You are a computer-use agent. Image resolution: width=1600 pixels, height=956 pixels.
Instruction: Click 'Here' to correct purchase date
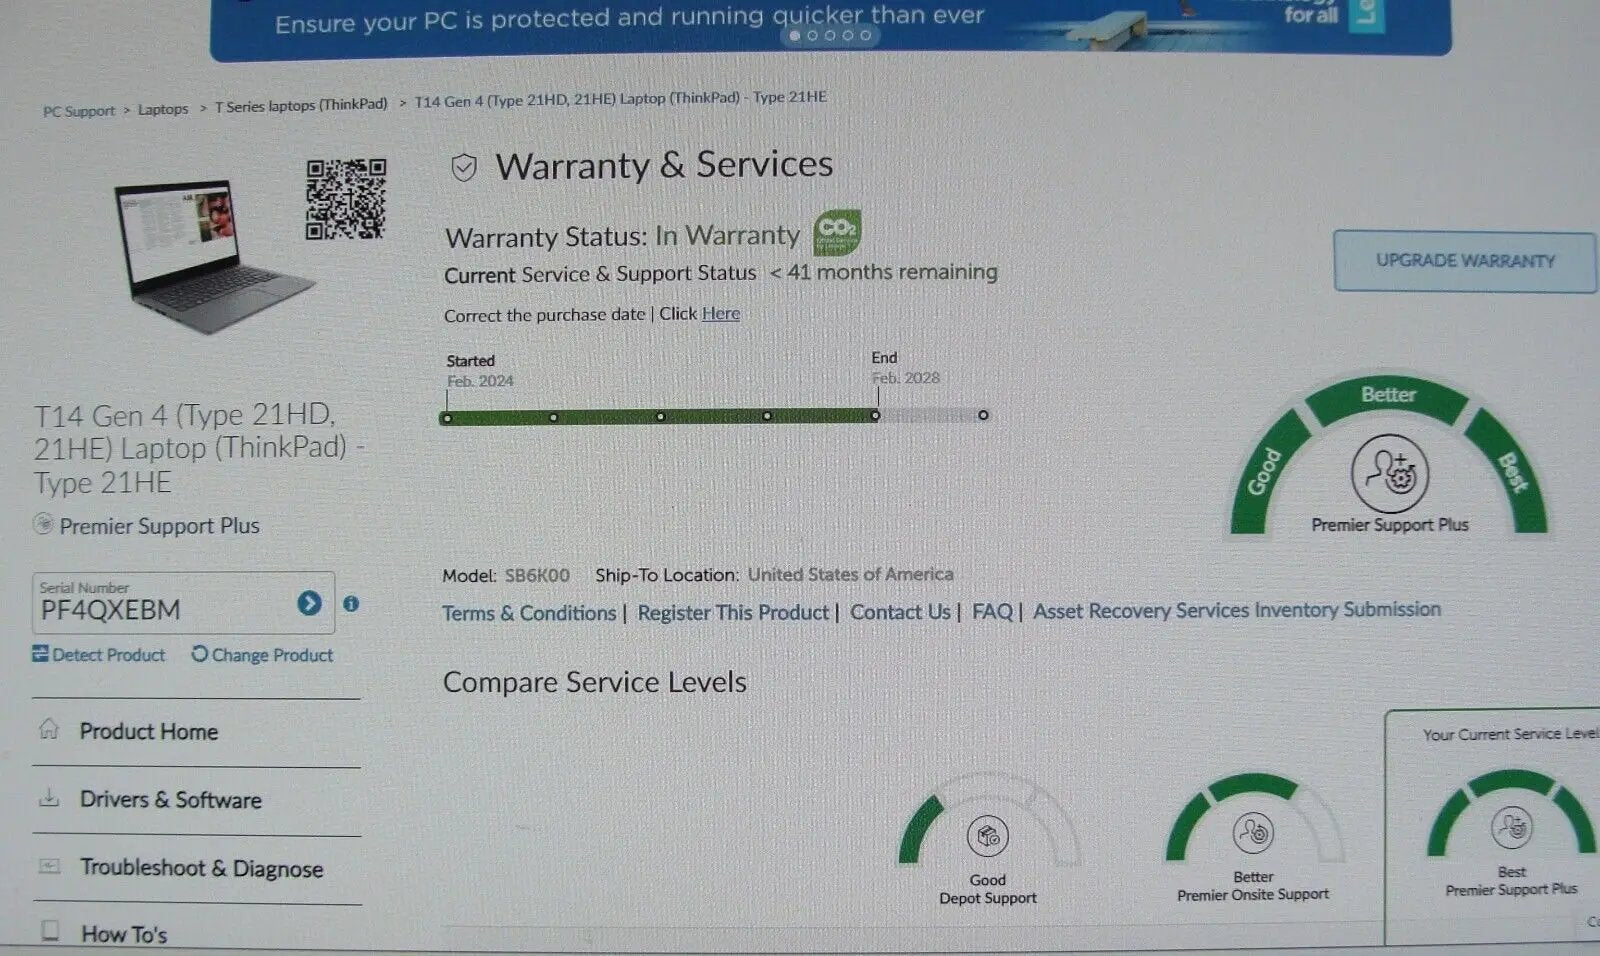point(720,313)
